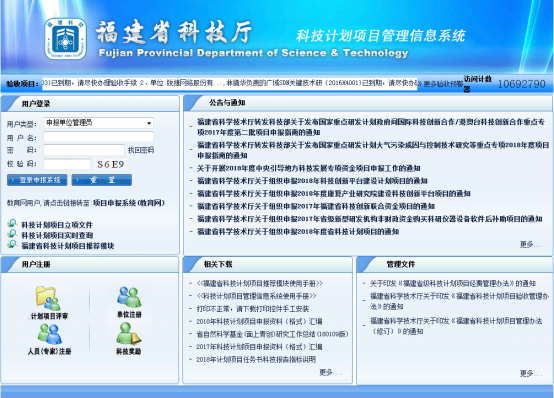Screen dimensions: 554x398
Task: Click magnifier icon beside 科技计划项目实时查询
Action: click(x=12, y=234)
